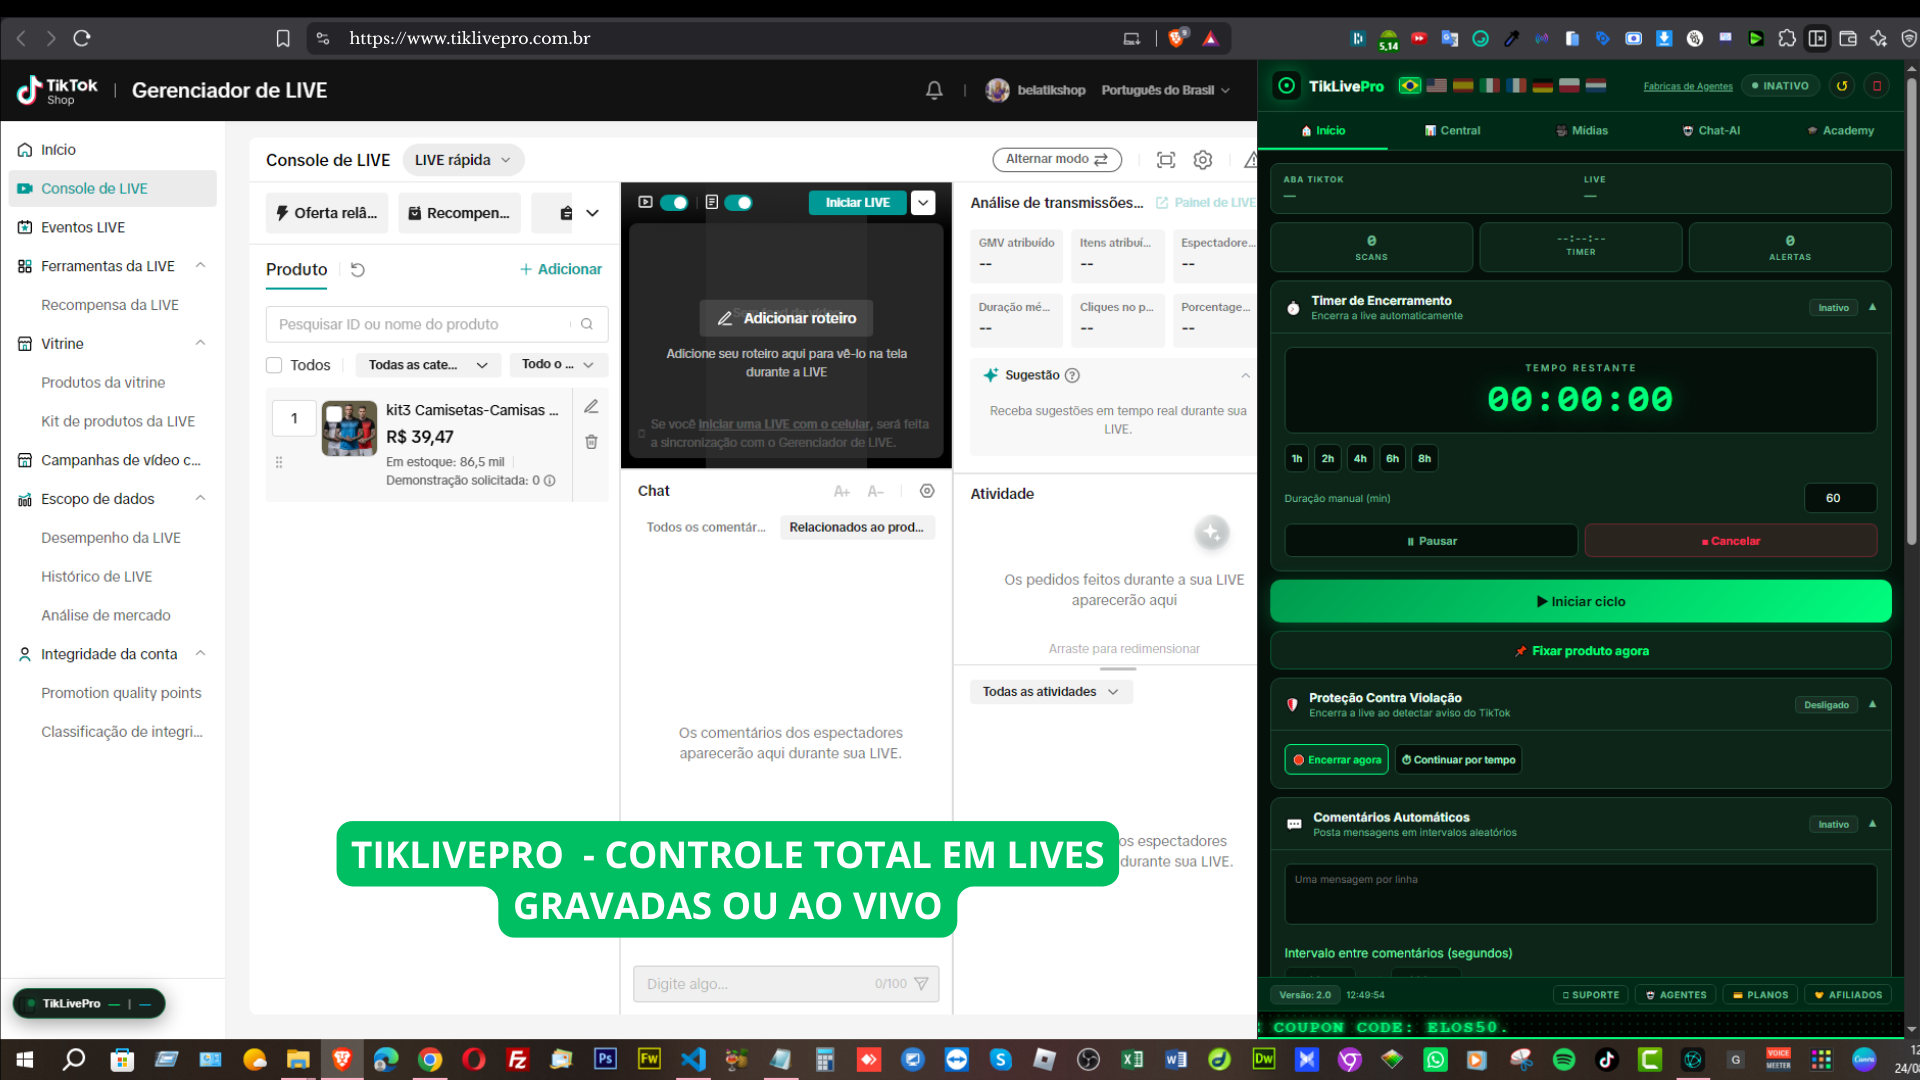The width and height of the screenshot is (1920, 1080).
Task: Open Spotify from the Windows taskbar
Action: pos(1564,1059)
